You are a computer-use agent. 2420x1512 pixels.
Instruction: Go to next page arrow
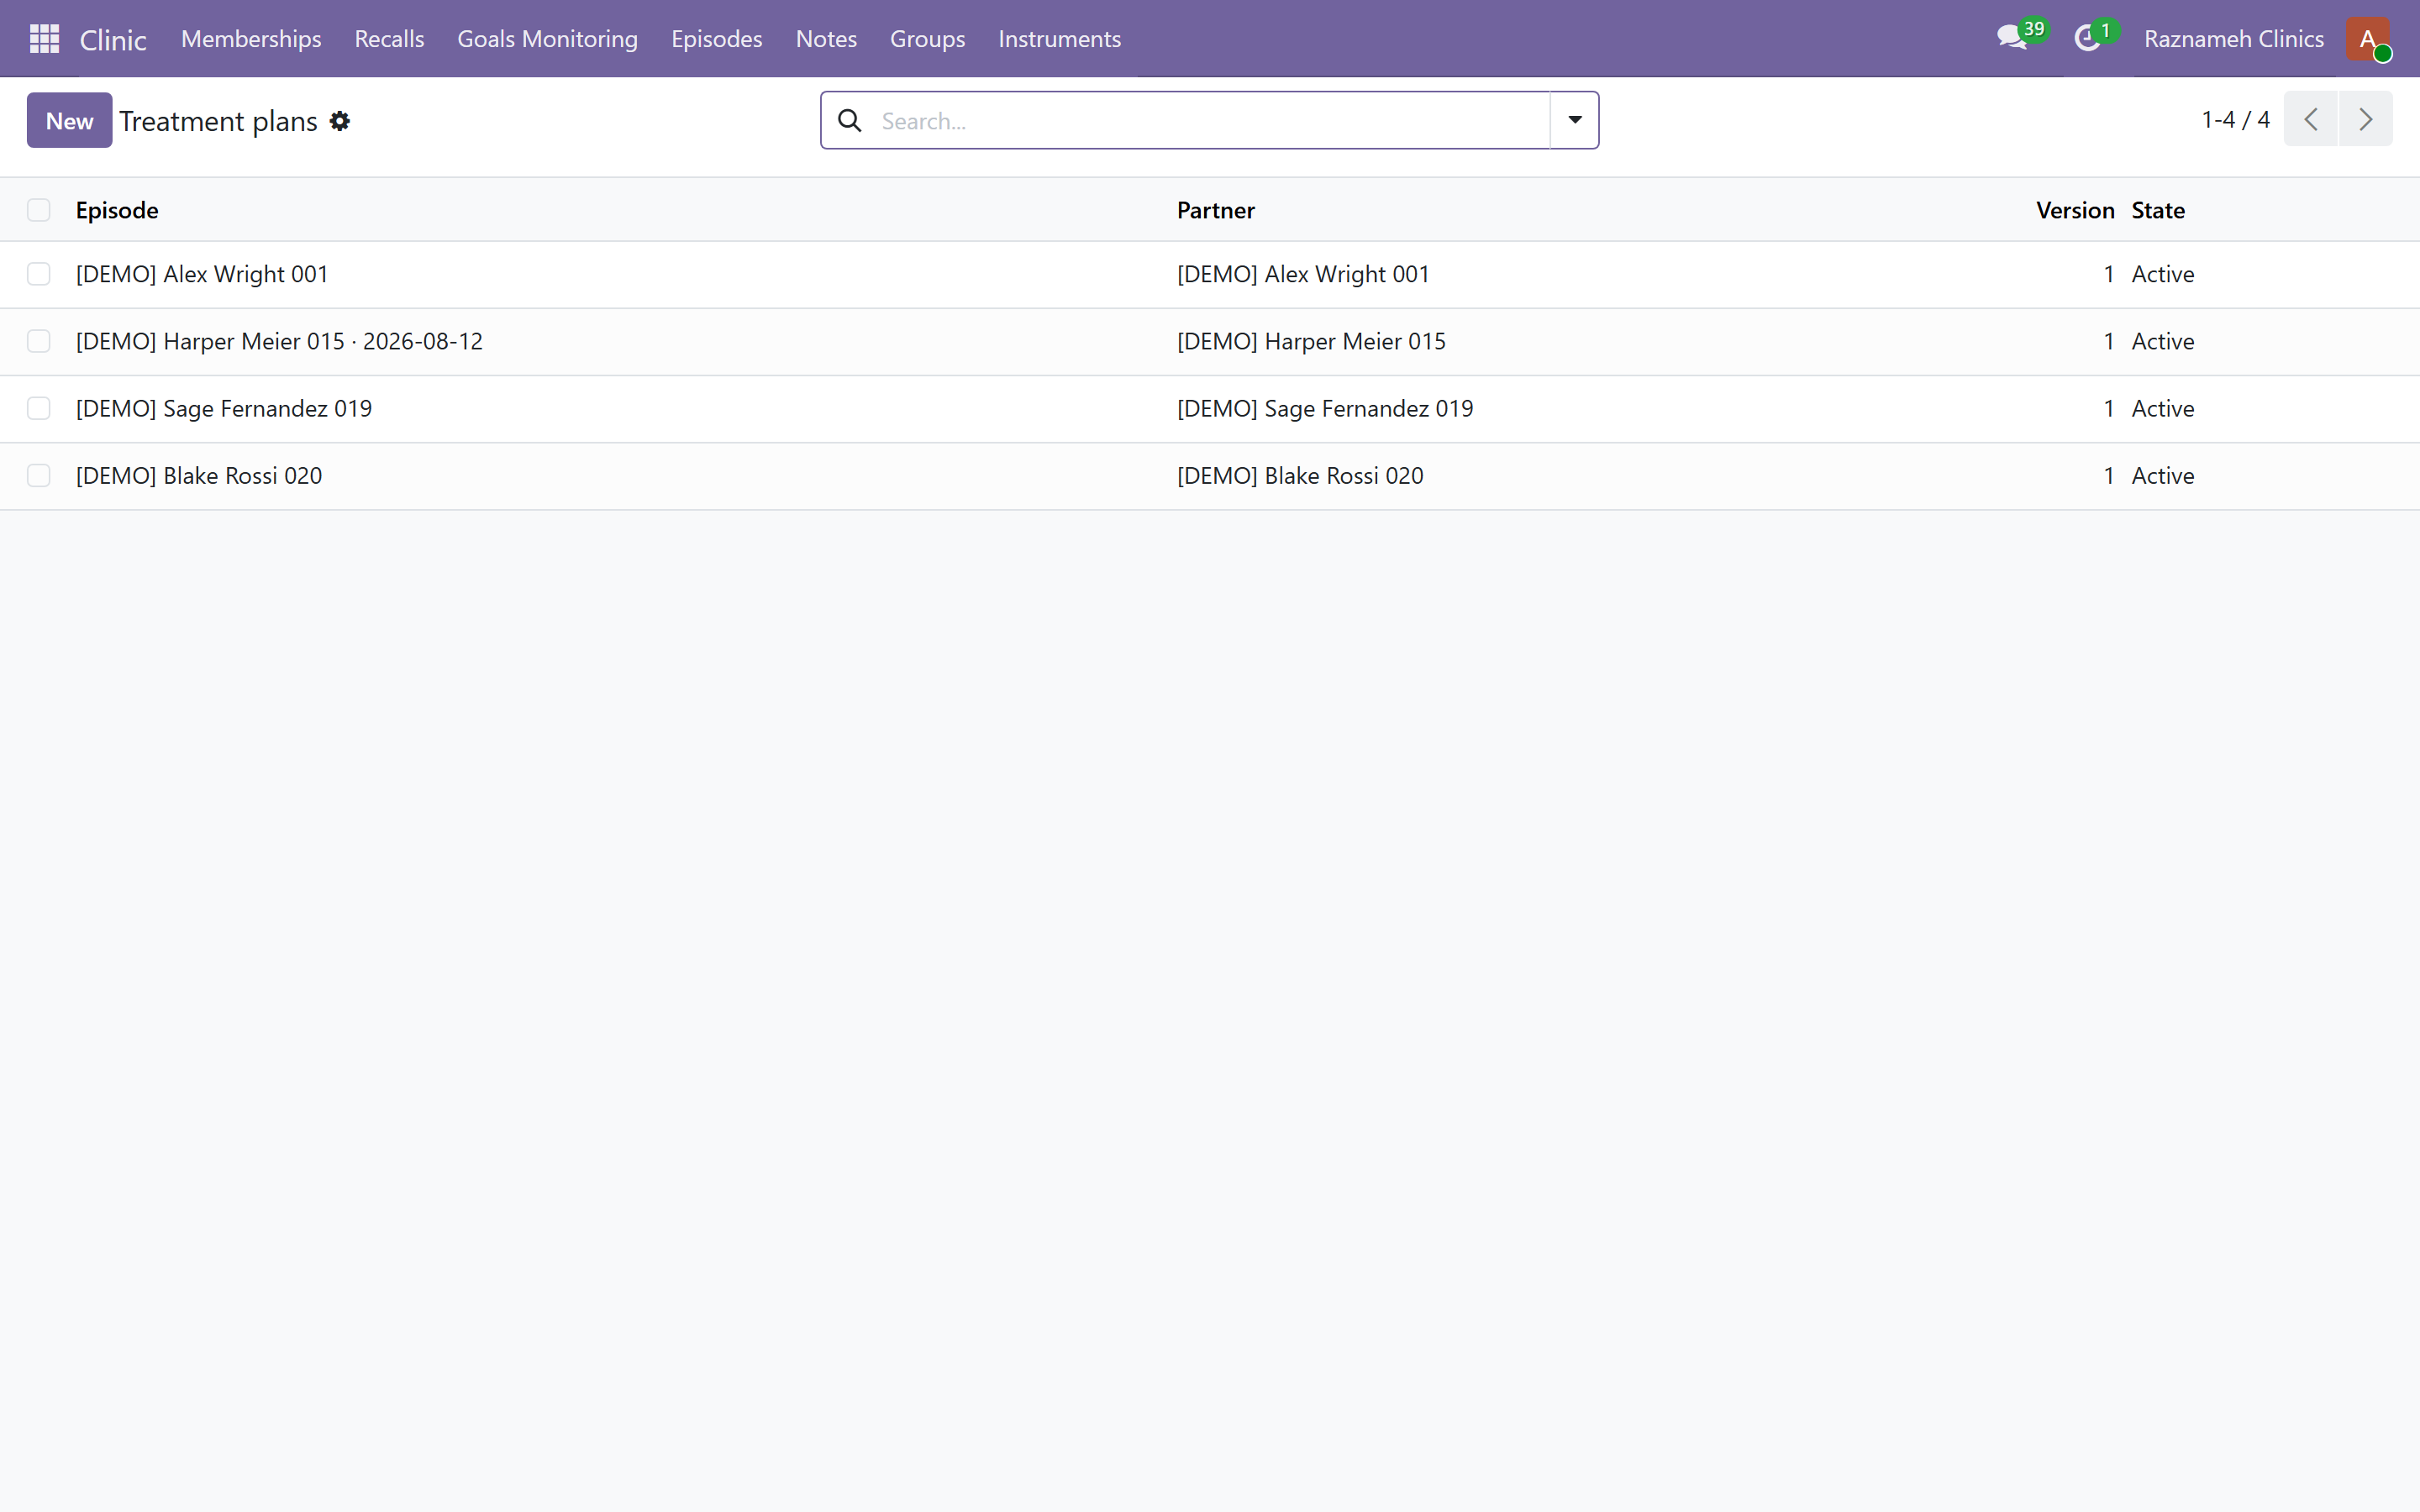coord(2366,119)
